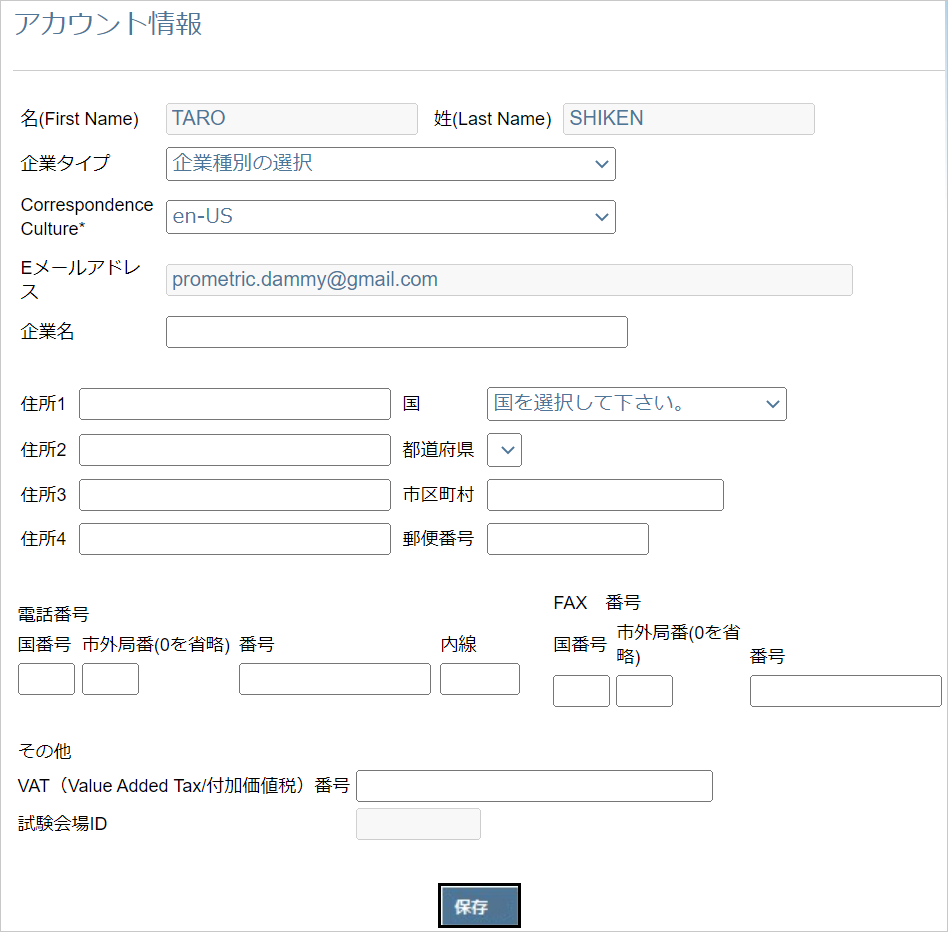Open the Correspondence Culture dropdown showing en-US
Viewport: 948px width, 932px height.
[390, 217]
